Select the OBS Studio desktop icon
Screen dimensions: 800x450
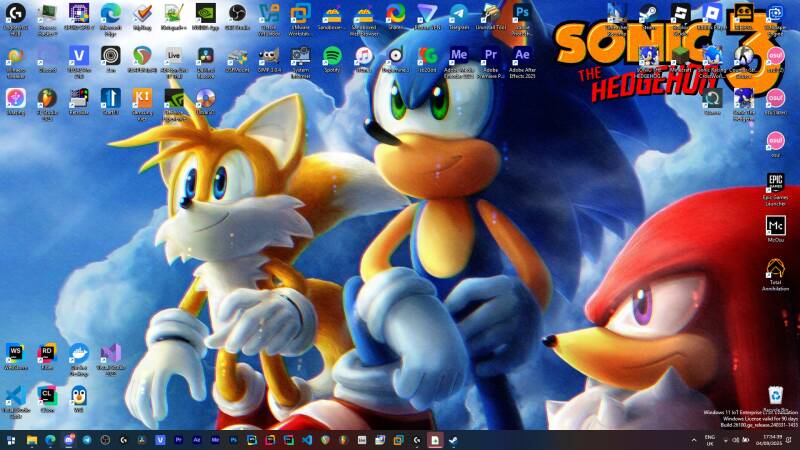click(237, 14)
